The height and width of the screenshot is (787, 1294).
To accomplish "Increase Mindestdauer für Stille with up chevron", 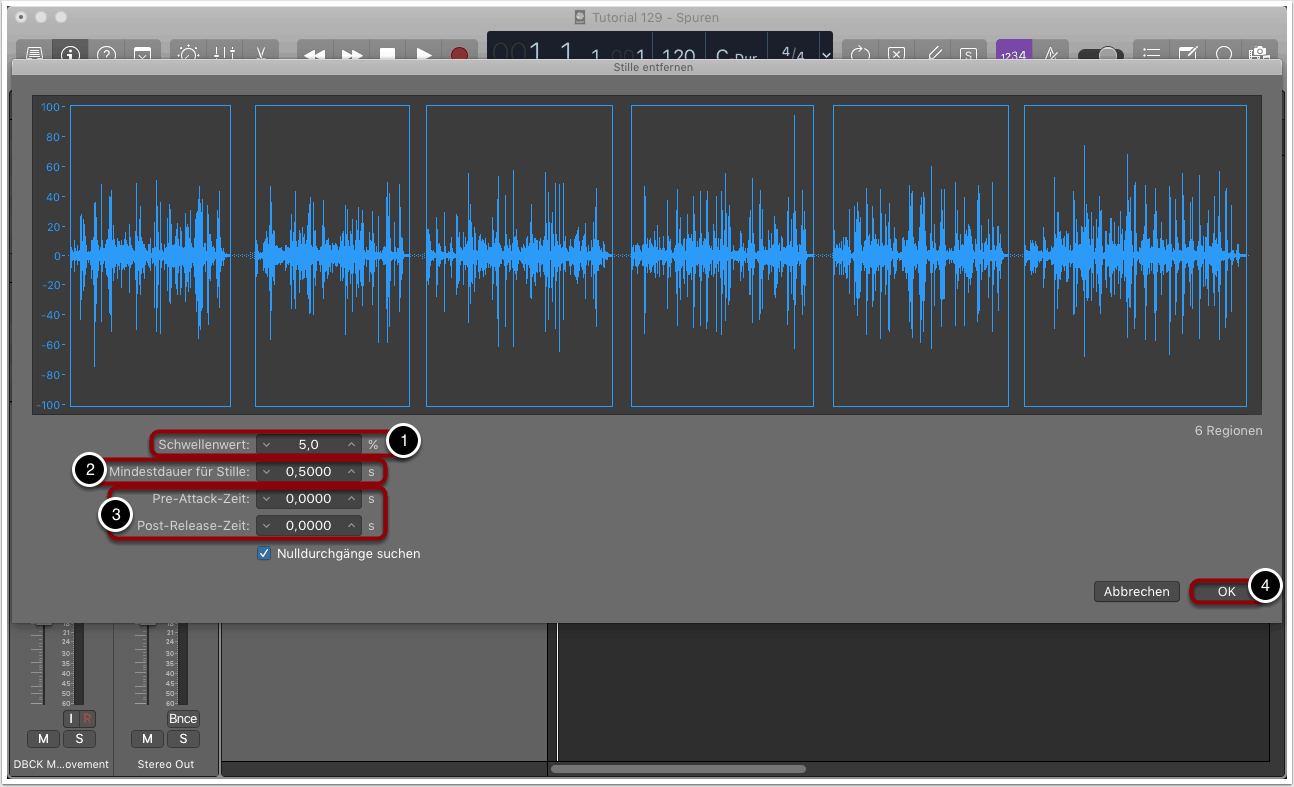I will tap(351, 471).
